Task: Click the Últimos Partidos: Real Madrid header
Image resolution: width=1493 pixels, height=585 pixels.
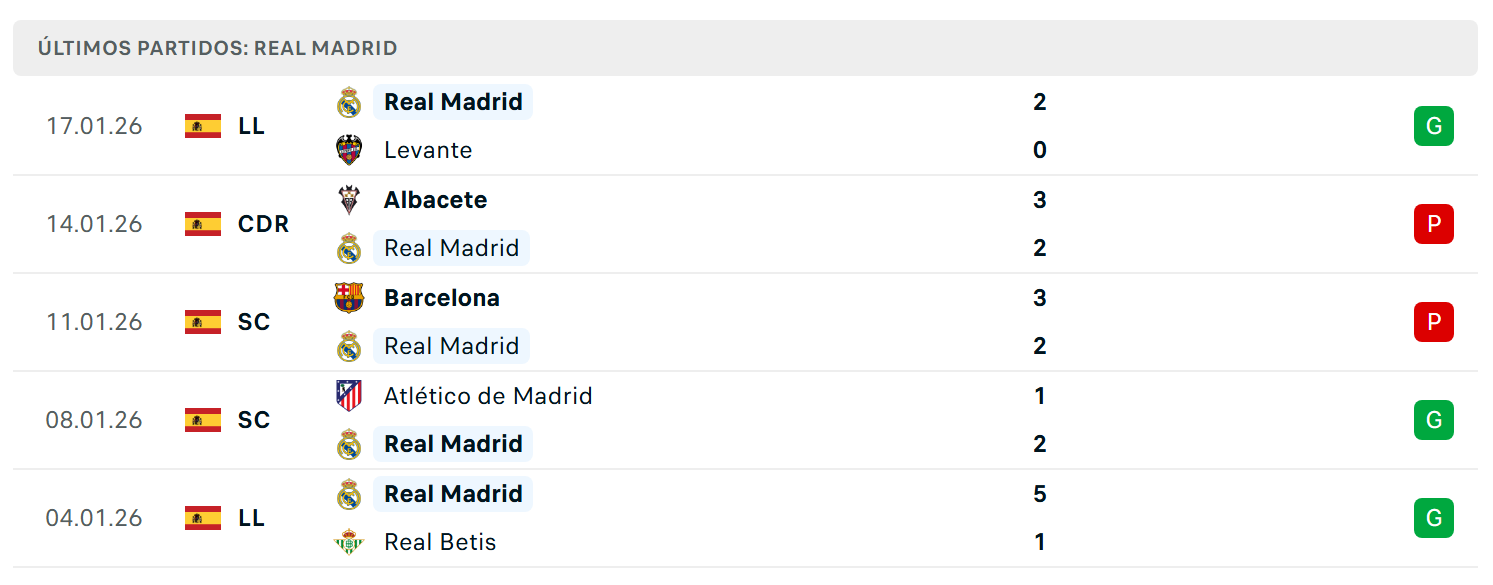Action: point(218,48)
